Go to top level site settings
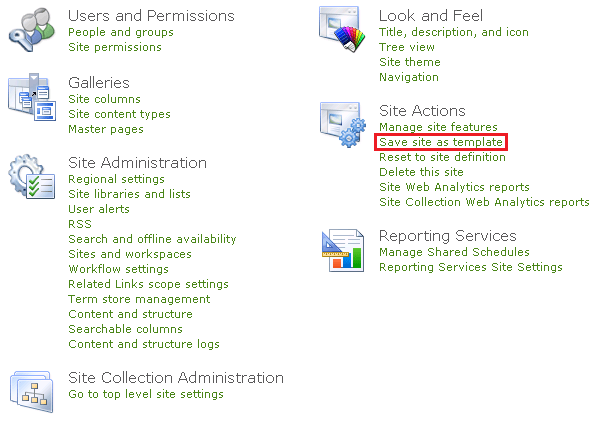The image size is (602, 429). (146, 394)
